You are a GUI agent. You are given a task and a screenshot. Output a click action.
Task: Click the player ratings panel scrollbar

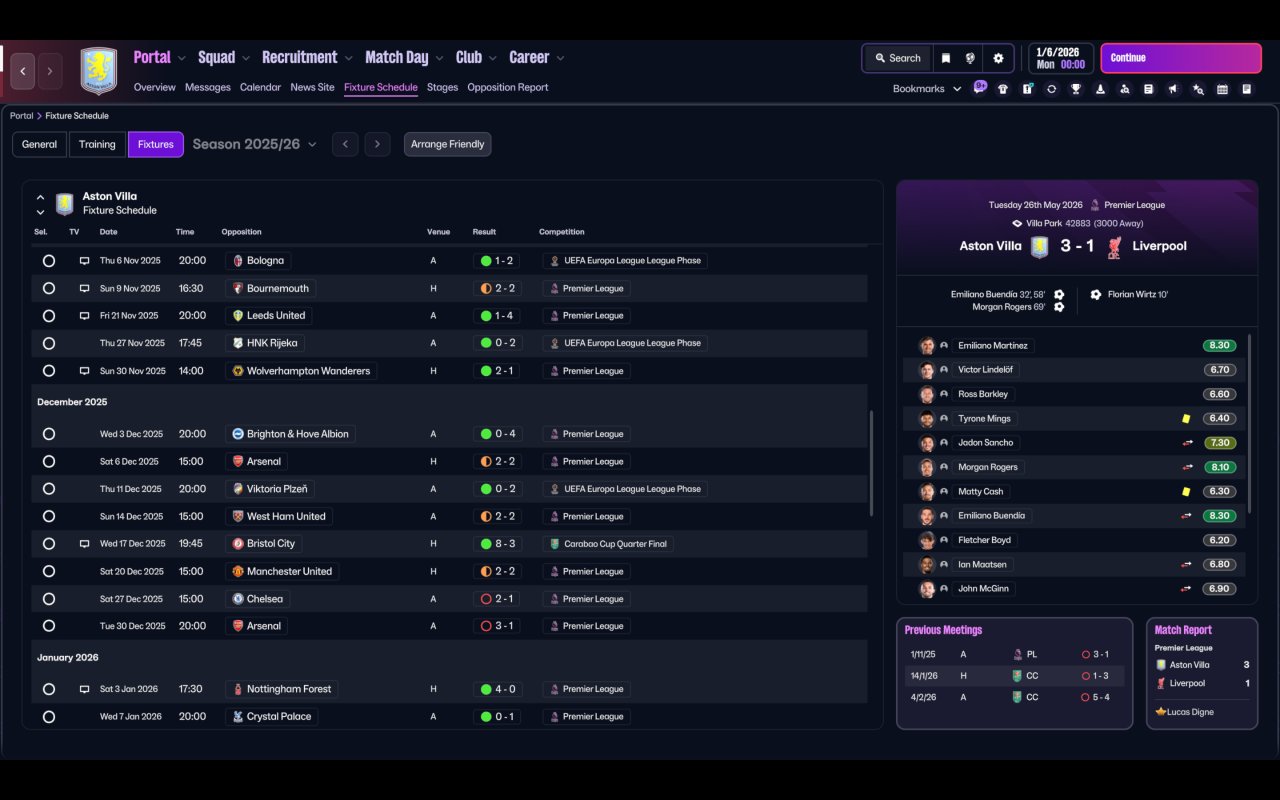point(1250,423)
